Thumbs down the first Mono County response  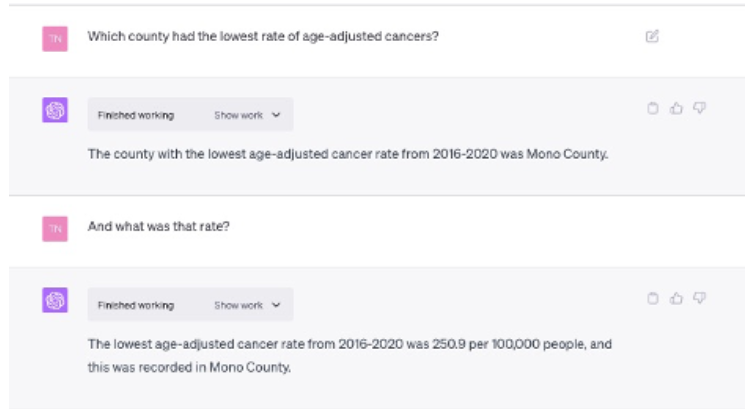[x=699, y=109]
